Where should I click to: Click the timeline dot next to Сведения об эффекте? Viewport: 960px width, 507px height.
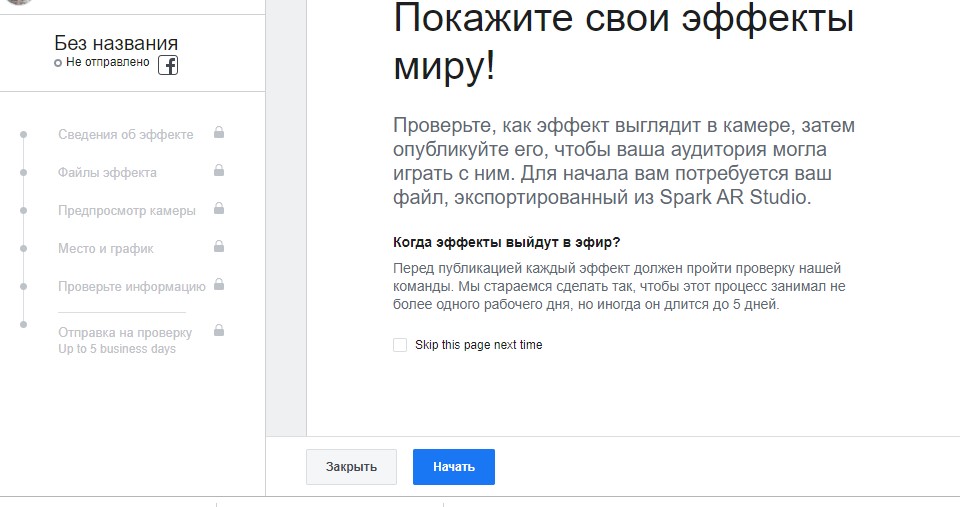coord(23,134)
